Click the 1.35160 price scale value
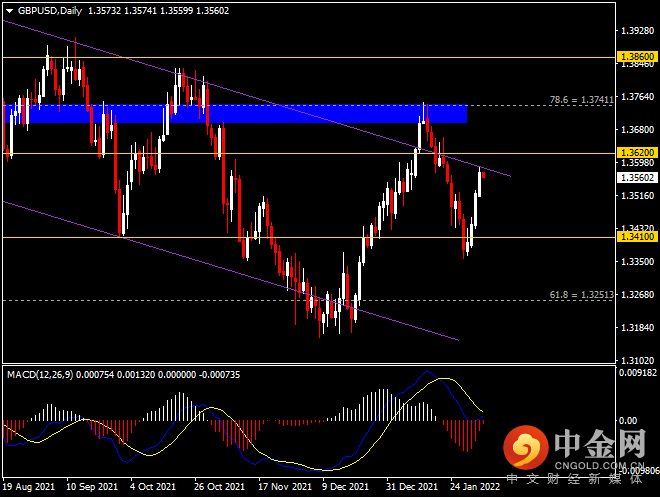Viewport: 660px width, 497px height. [638, 196]
